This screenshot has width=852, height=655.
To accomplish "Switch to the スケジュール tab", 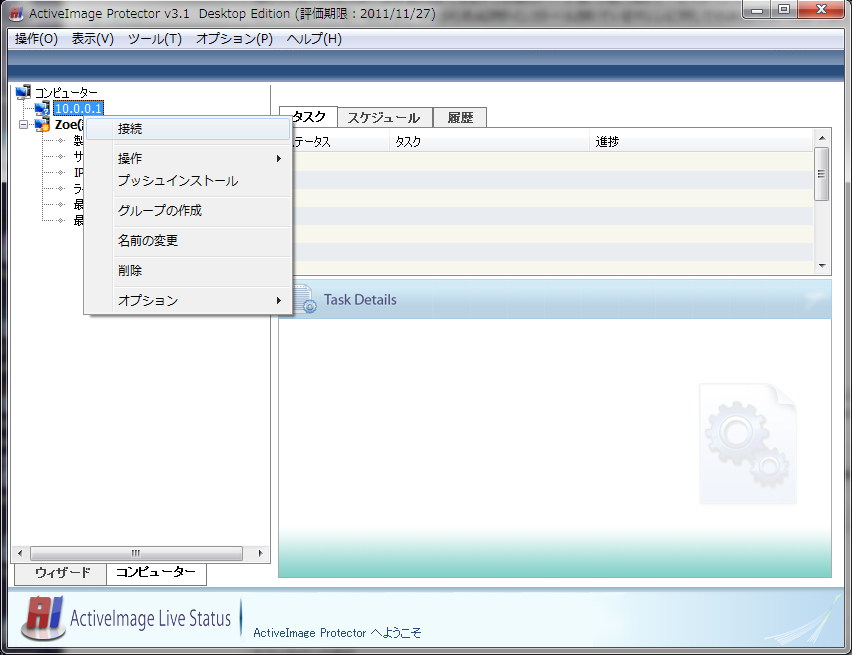I will 385,117.
